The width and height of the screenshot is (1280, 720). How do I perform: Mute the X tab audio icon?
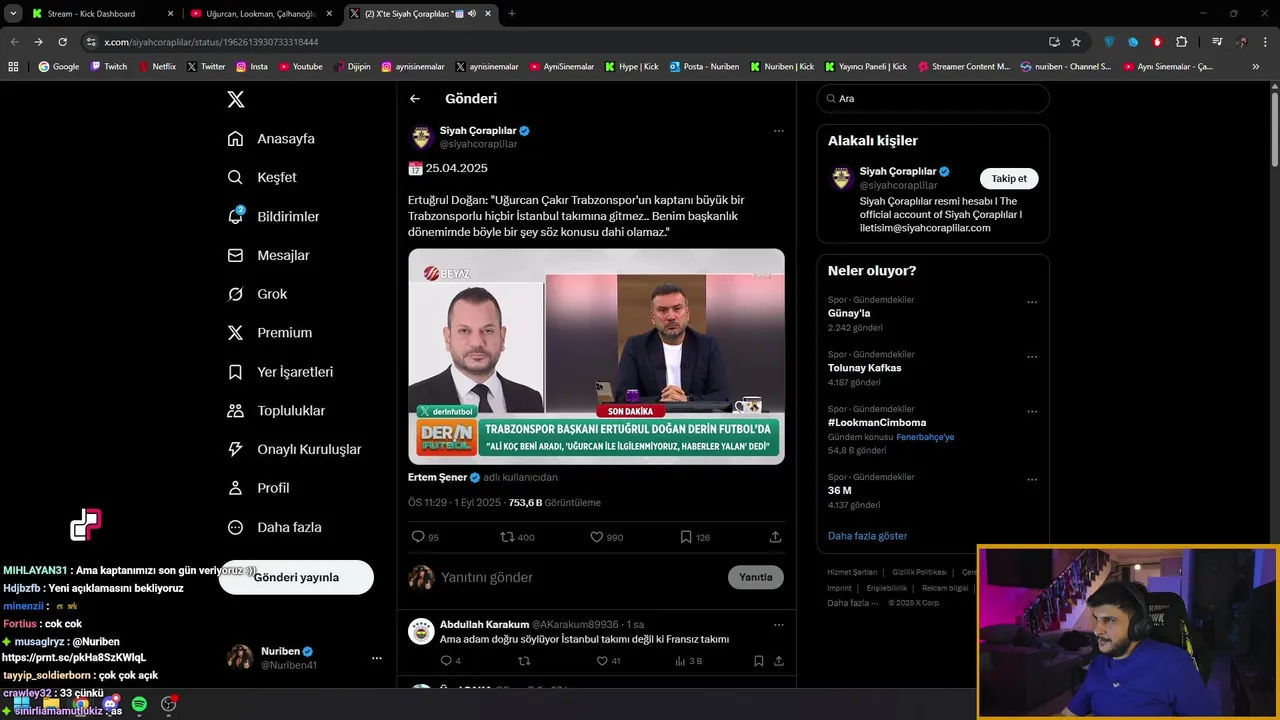coord(471,14)
